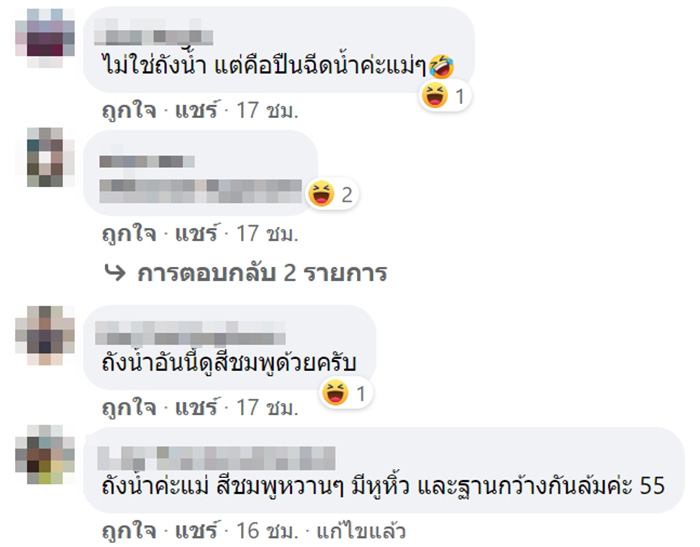The image size is (700, 547).
Task: Open laughing reaction on pink bucket comment
Action: click(x=346, y=393)
